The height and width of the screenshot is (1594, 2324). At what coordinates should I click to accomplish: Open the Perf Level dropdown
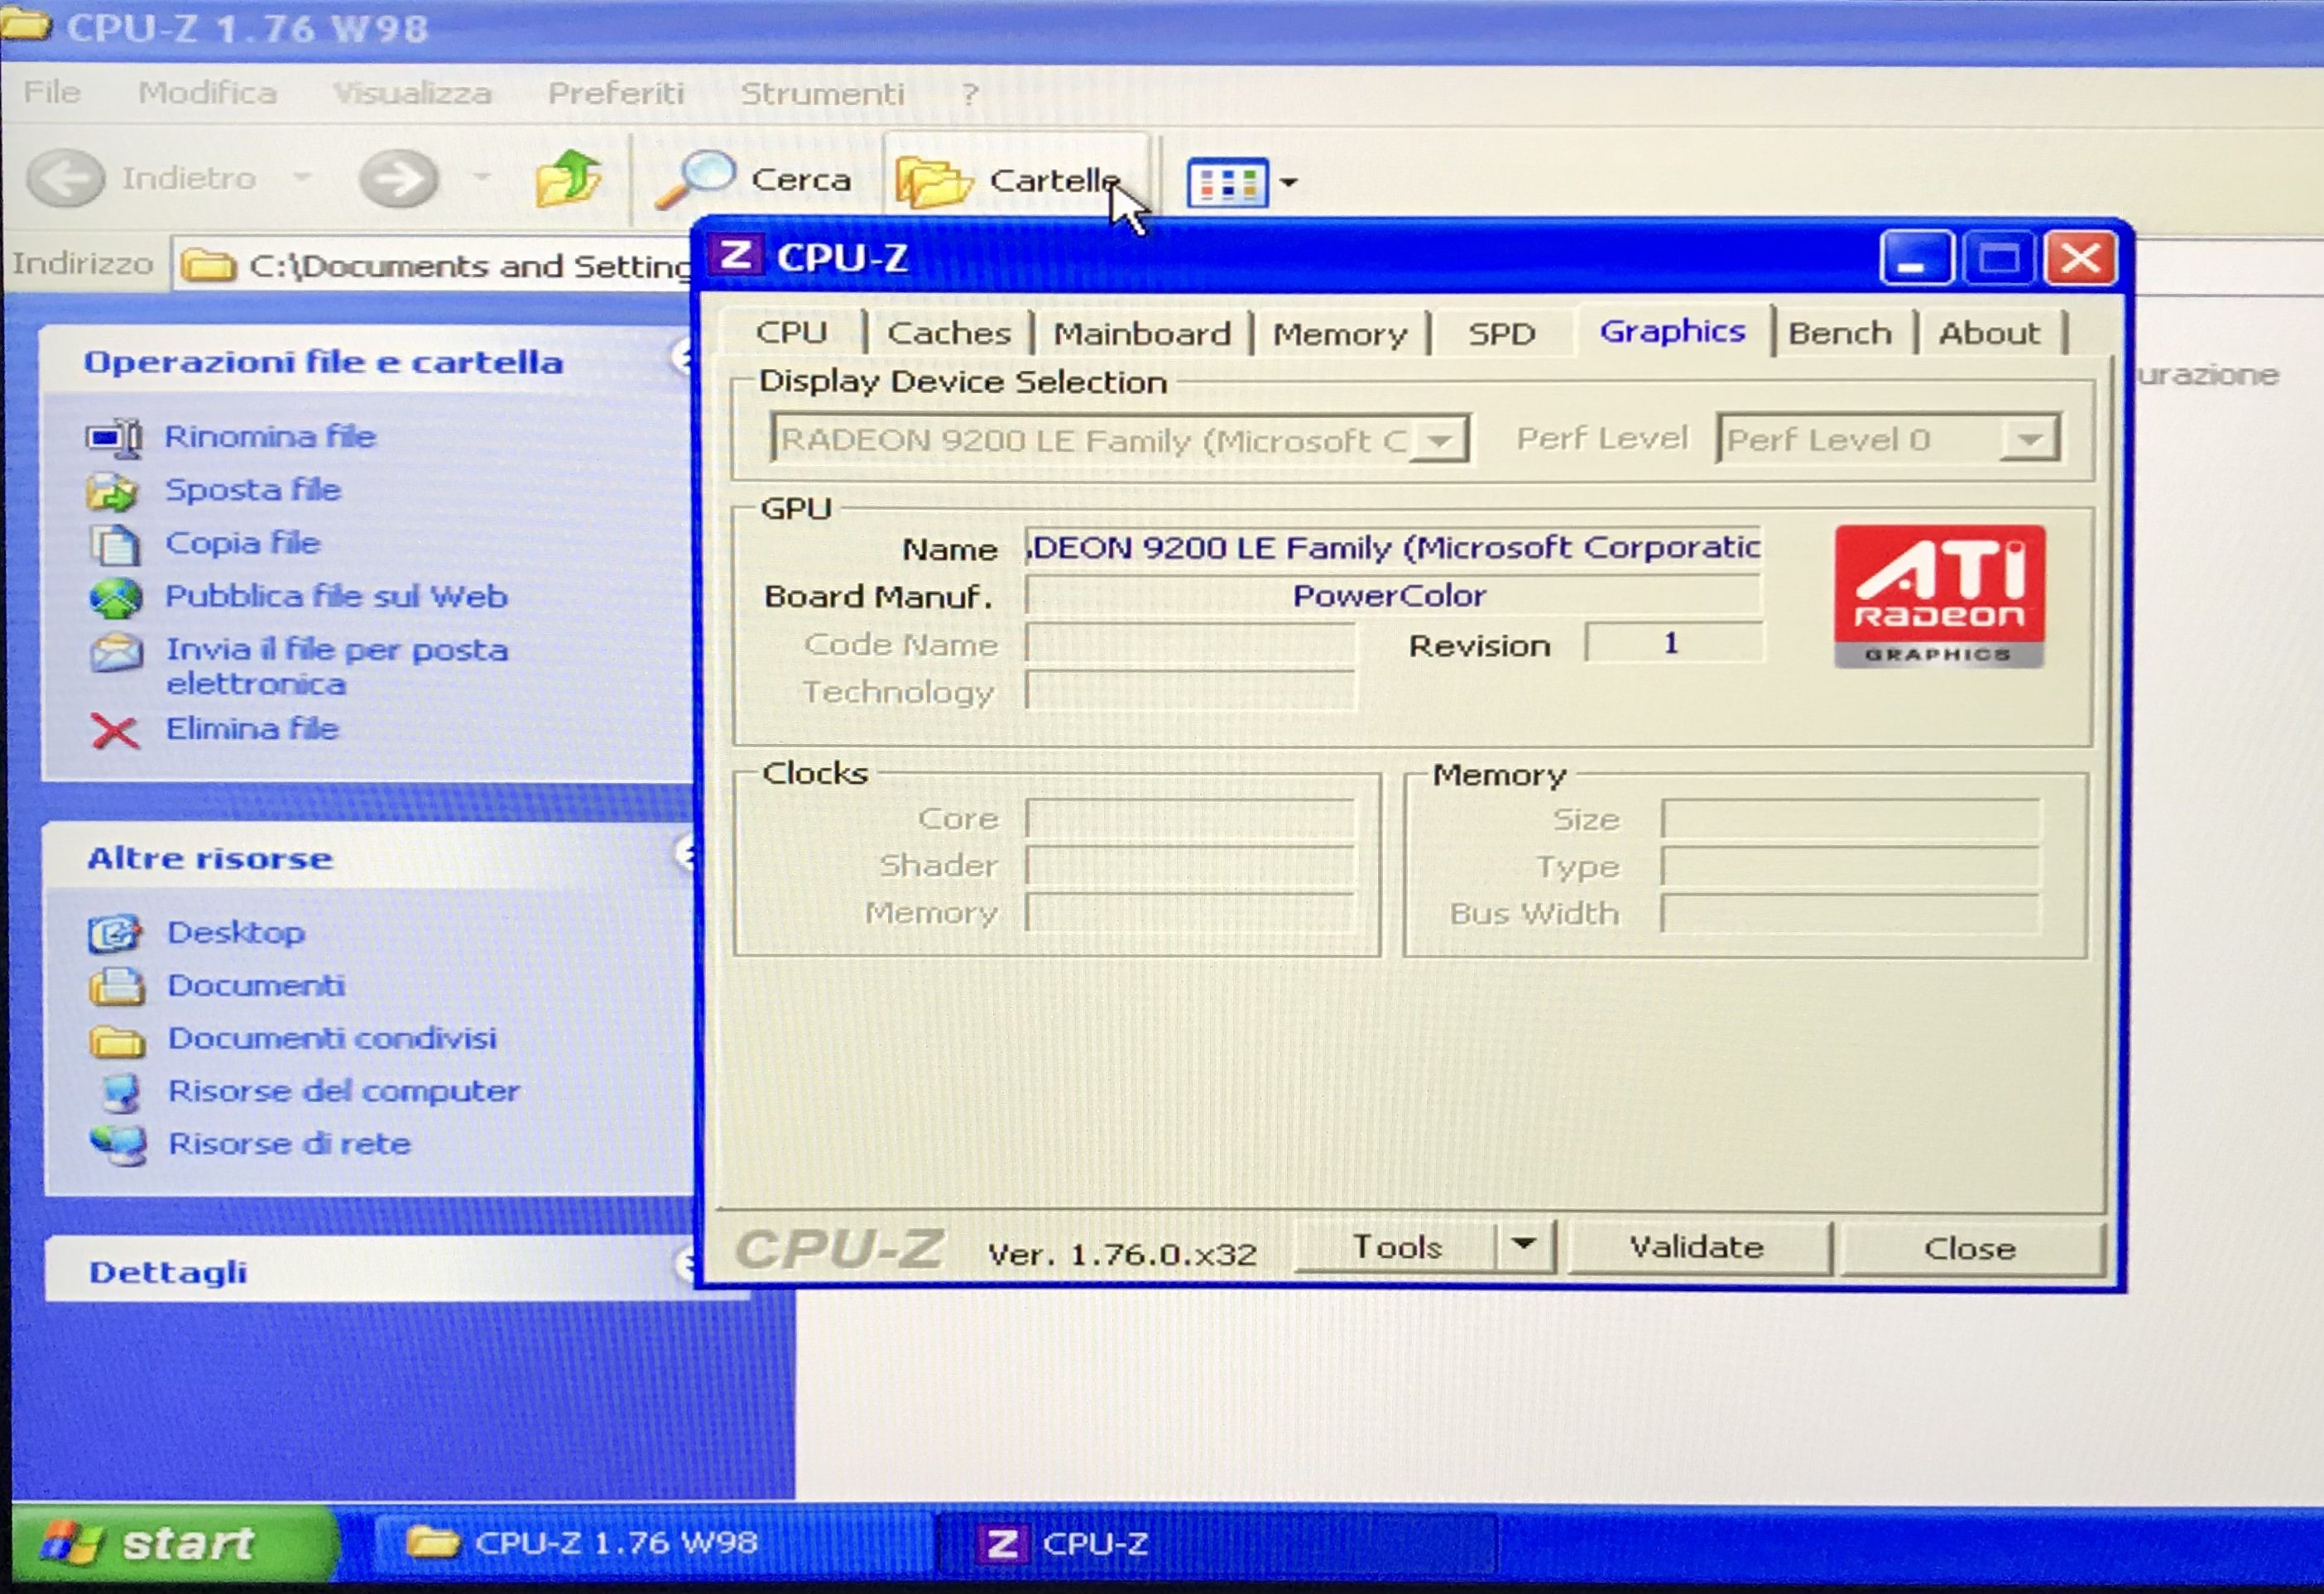point(2028,440)
